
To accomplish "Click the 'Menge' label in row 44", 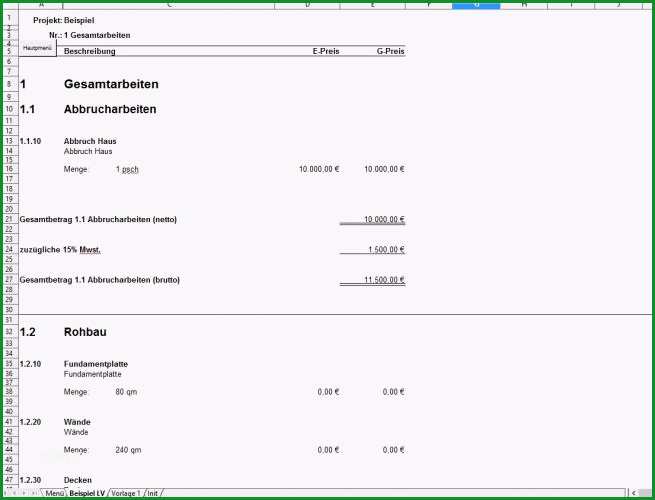I will [76, 450].
